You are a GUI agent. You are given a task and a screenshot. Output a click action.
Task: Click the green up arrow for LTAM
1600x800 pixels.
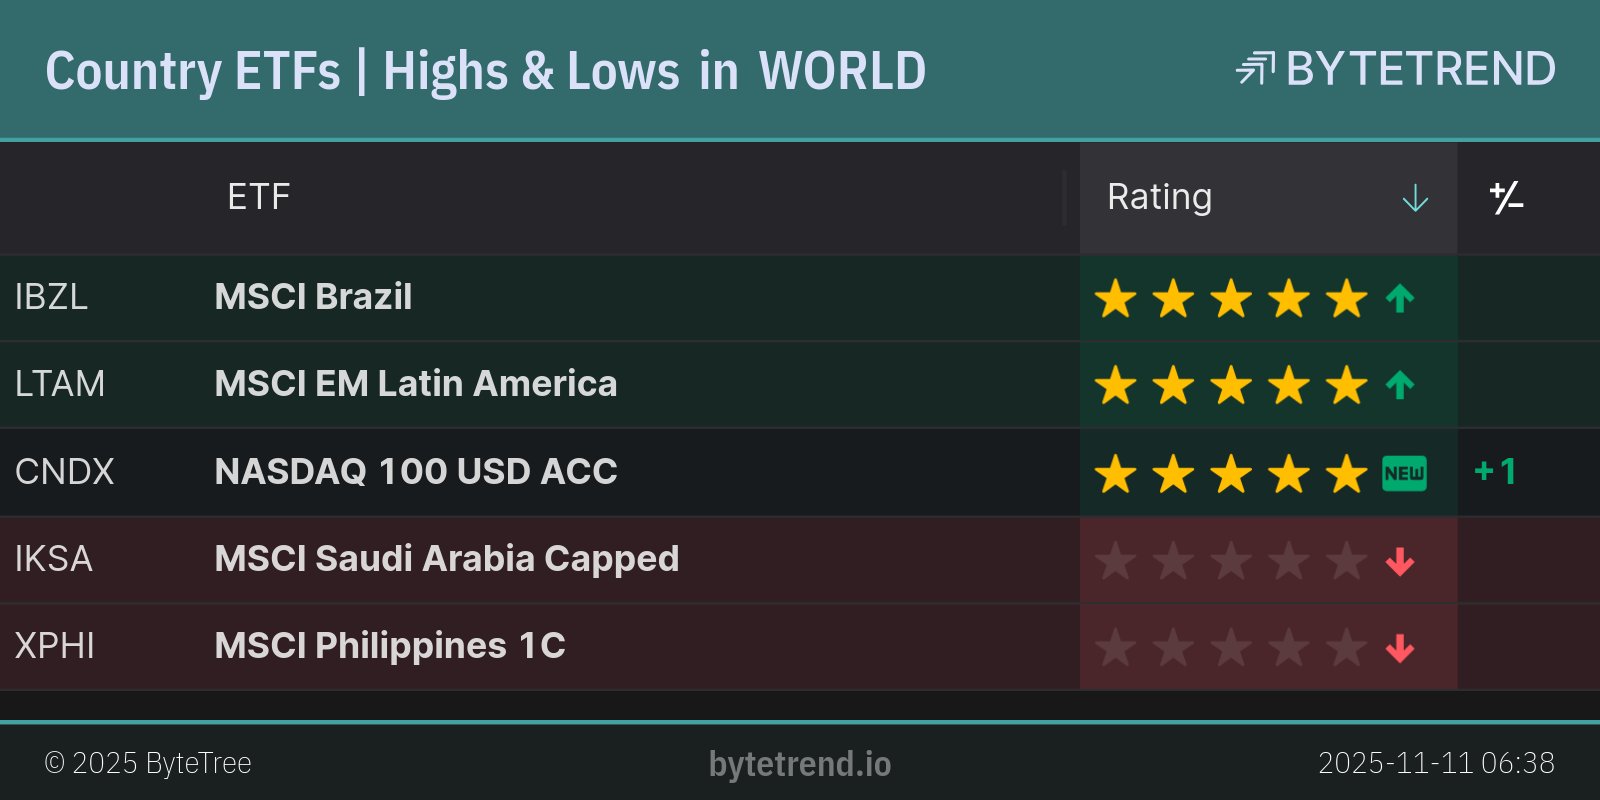[1400, 385]
